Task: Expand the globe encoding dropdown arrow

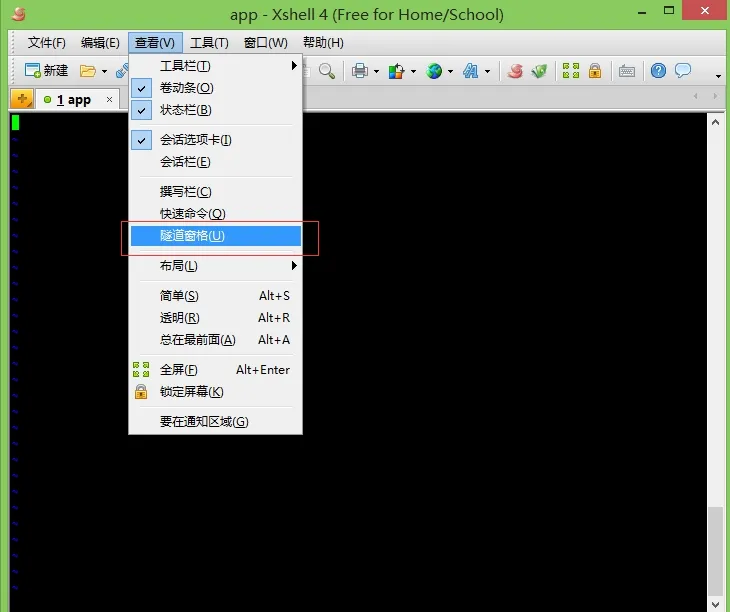Action: (x=450, y=72)
